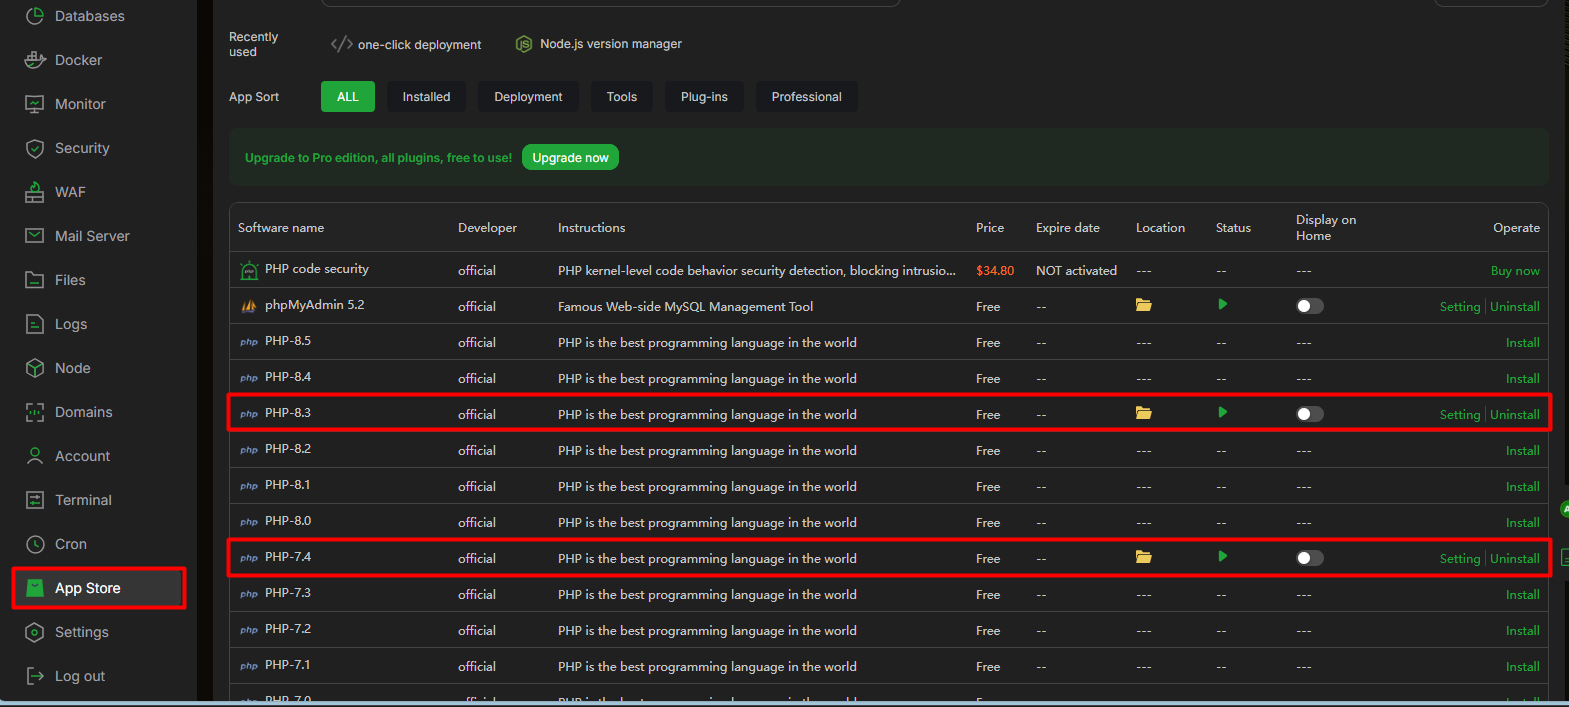Open Mail Server in sidebar
This screenshot has width=1569, height=707.
tap(92, 236)
